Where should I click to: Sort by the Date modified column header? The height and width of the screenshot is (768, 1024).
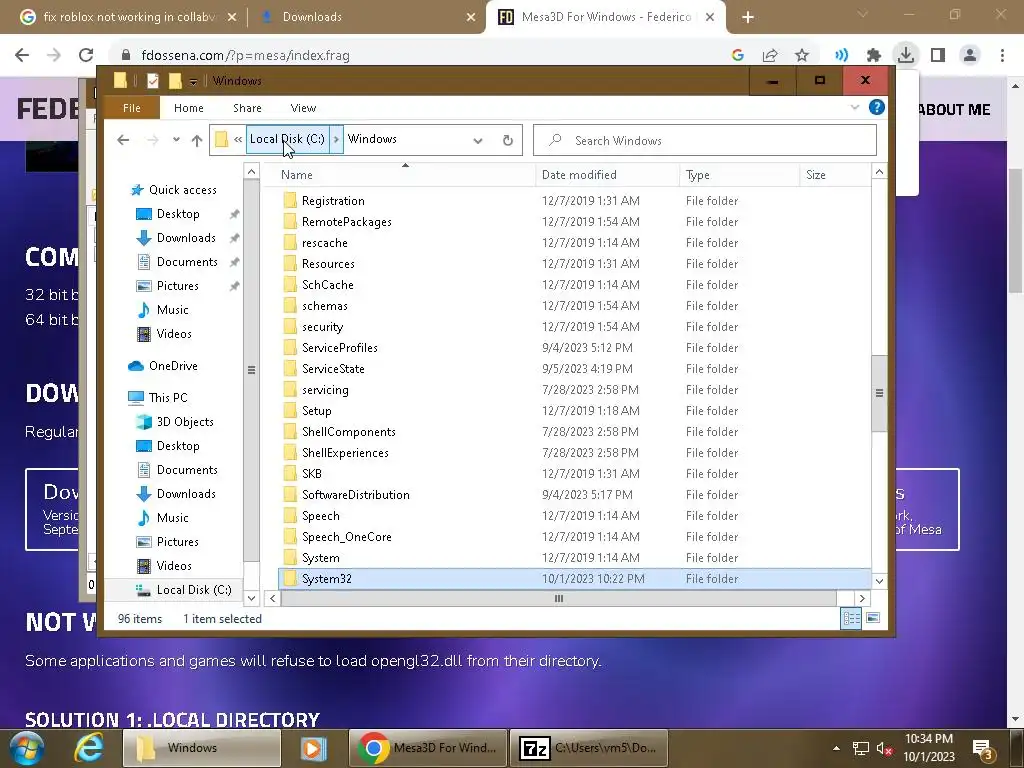579,175
